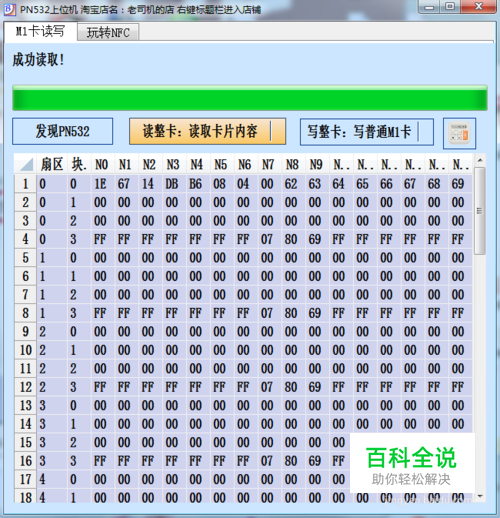Screen dimensions: 500x518
Task: Click 成功读取! status message
Action: 38,60
